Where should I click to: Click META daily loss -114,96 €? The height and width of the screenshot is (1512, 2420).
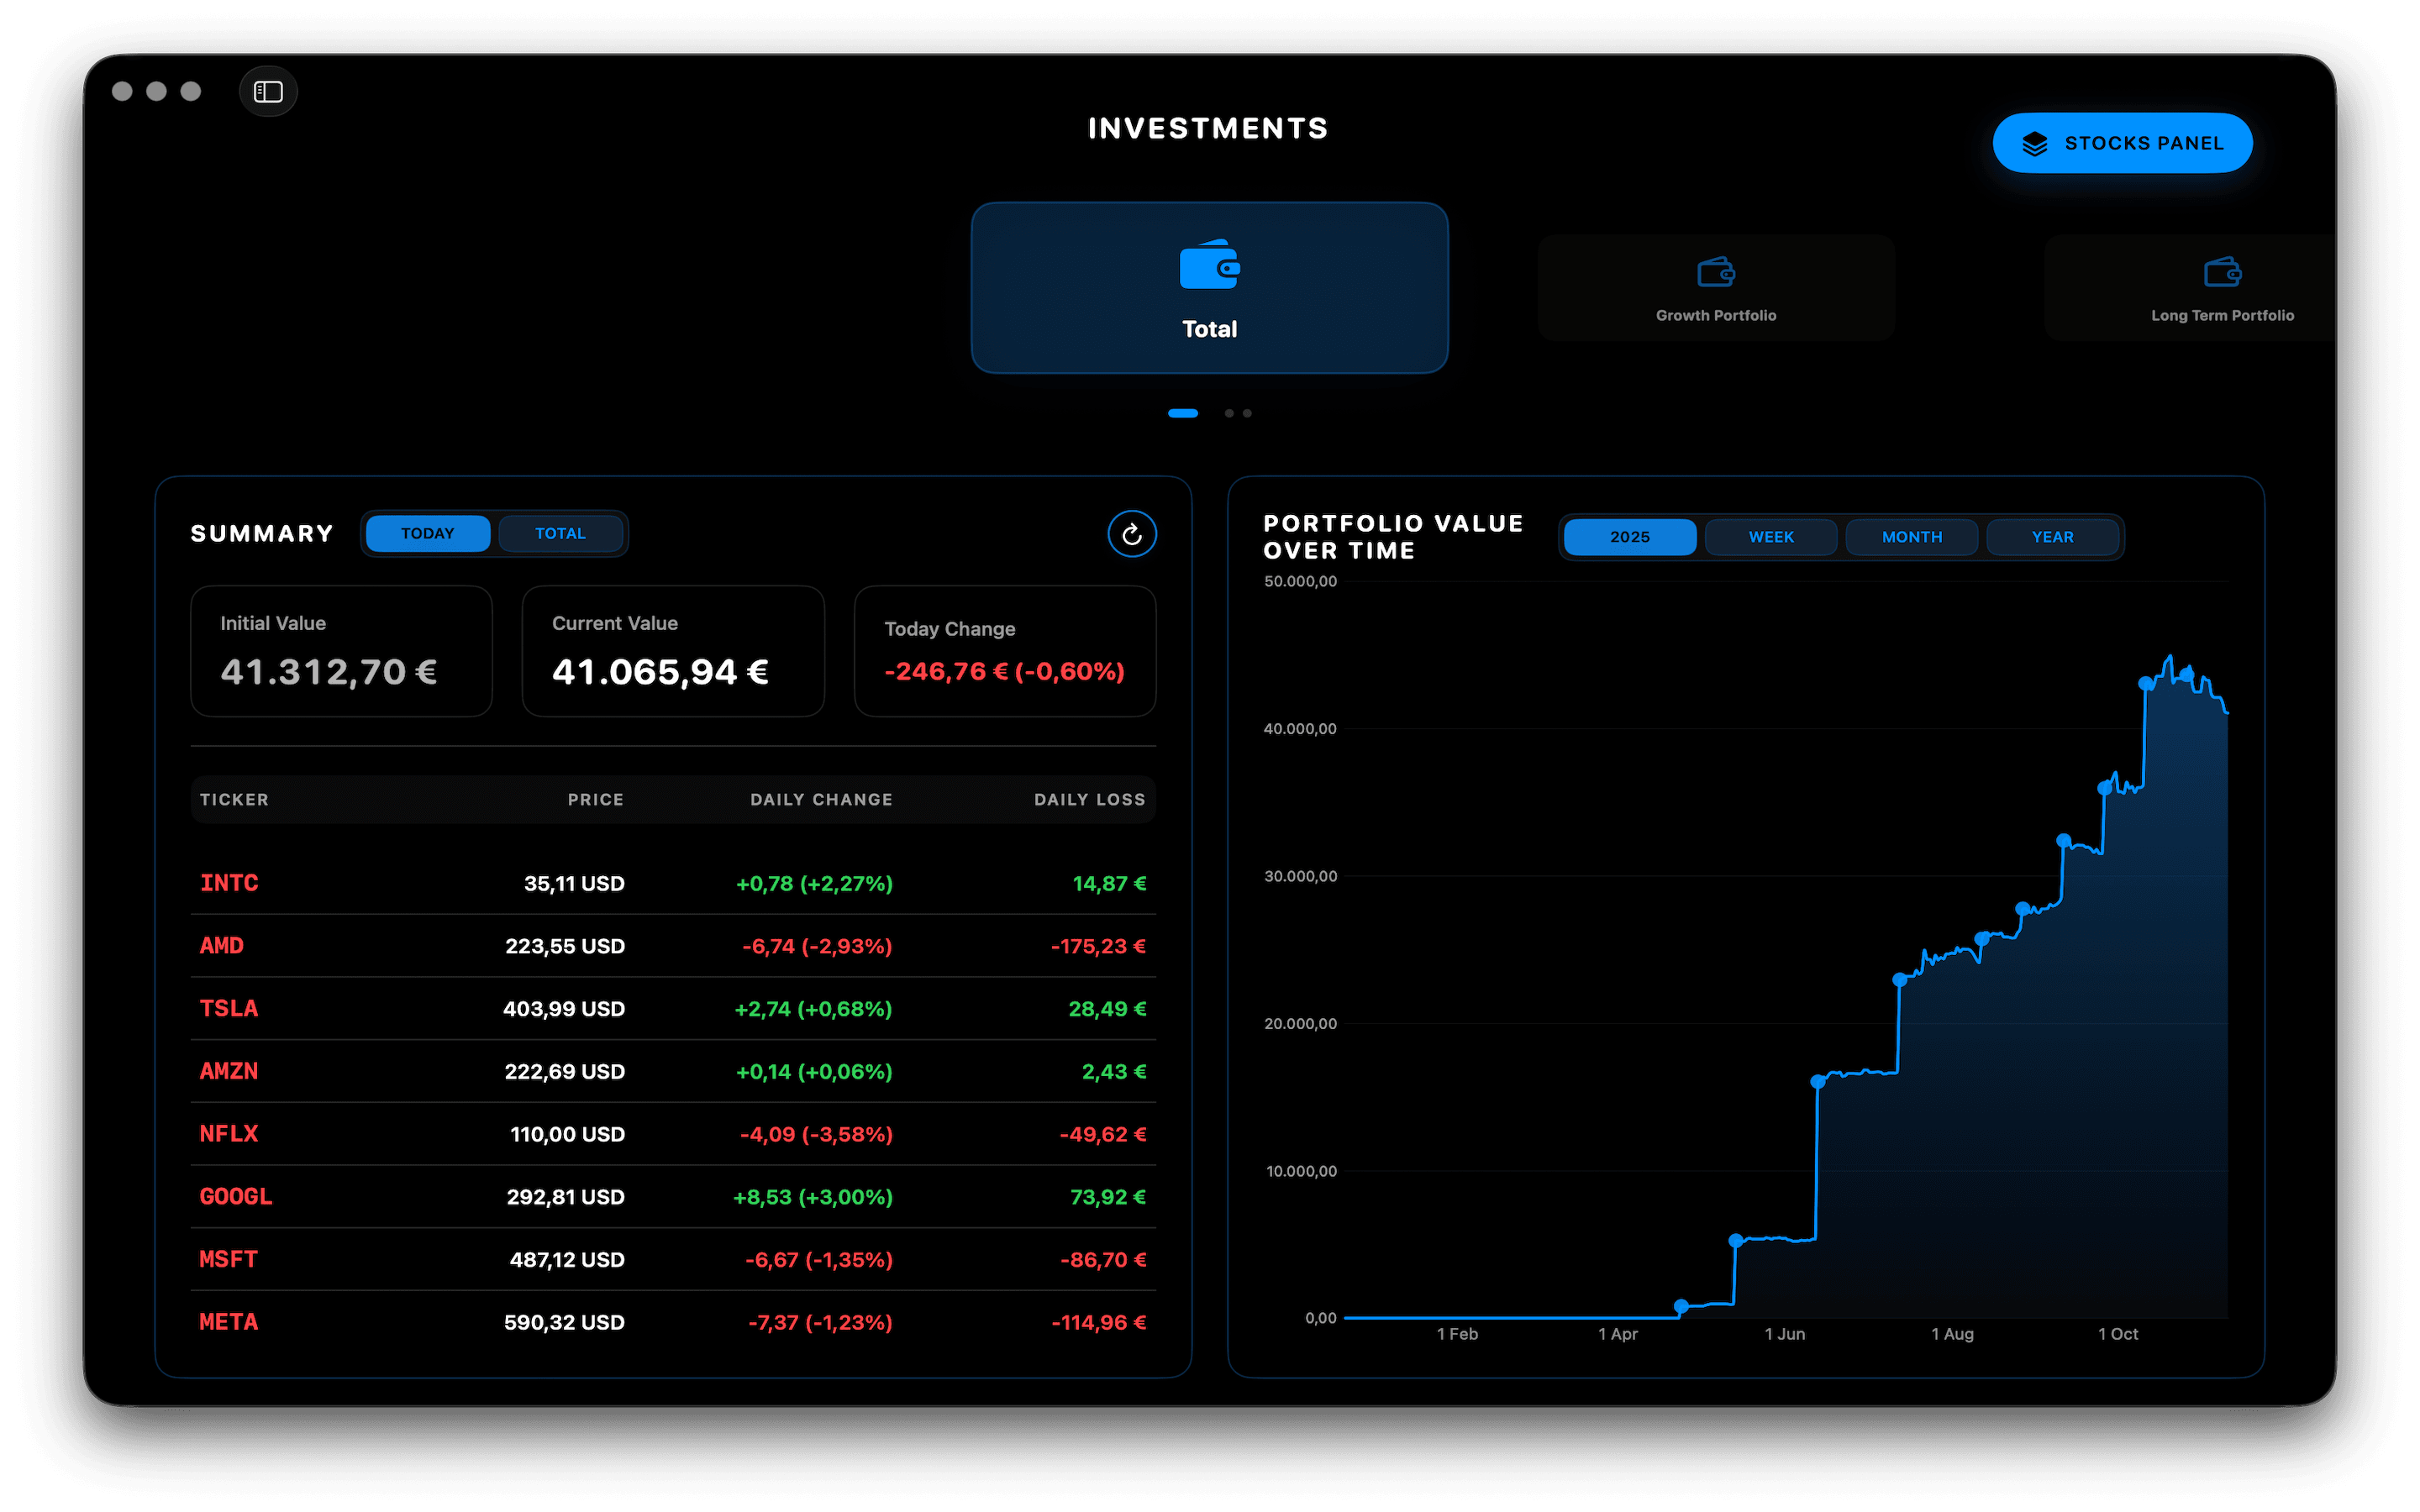(1098, 1322)
